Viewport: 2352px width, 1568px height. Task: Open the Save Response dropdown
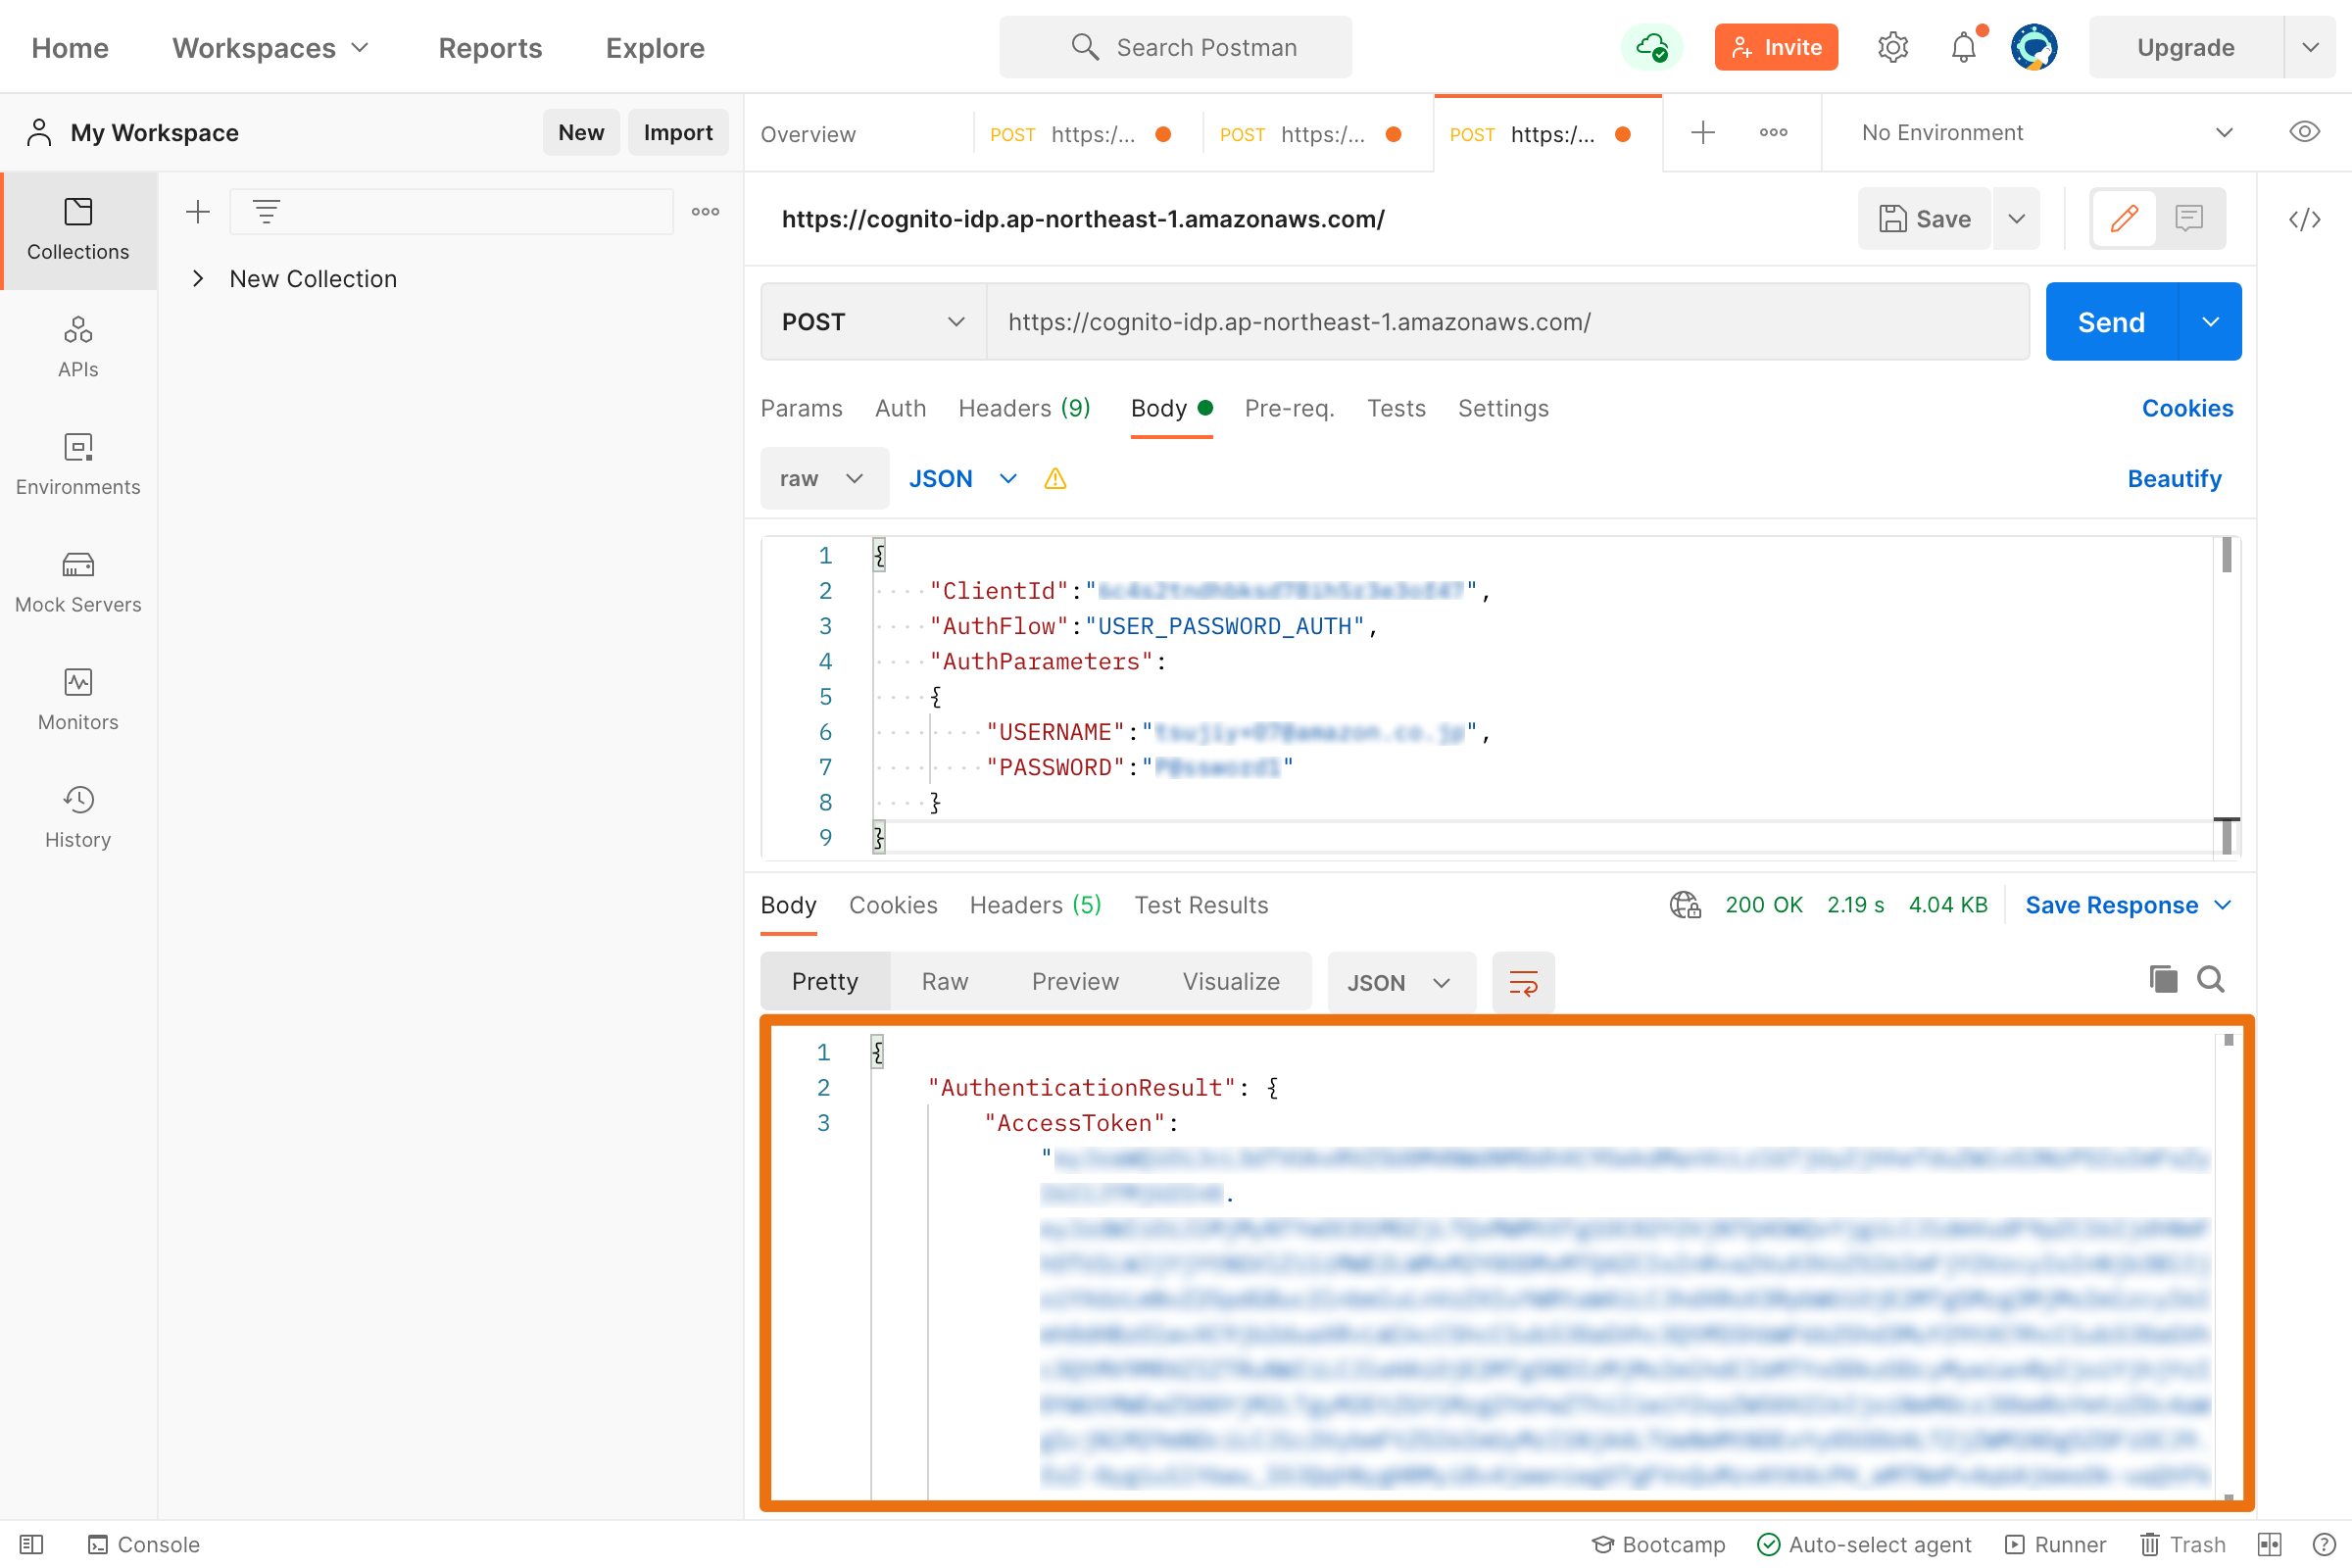(x=2129, y=905)
